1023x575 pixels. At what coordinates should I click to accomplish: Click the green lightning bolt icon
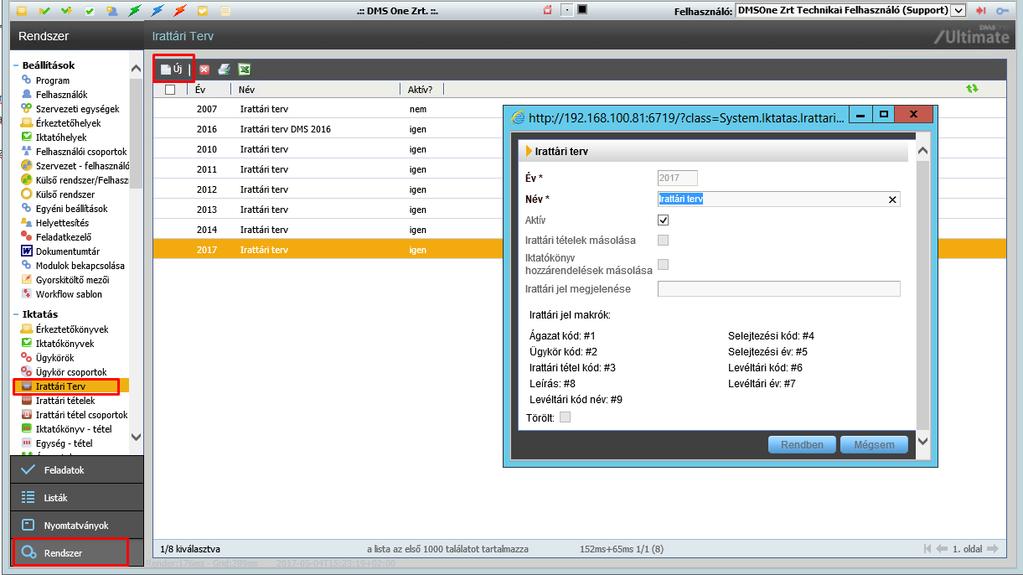click(134, 10)
